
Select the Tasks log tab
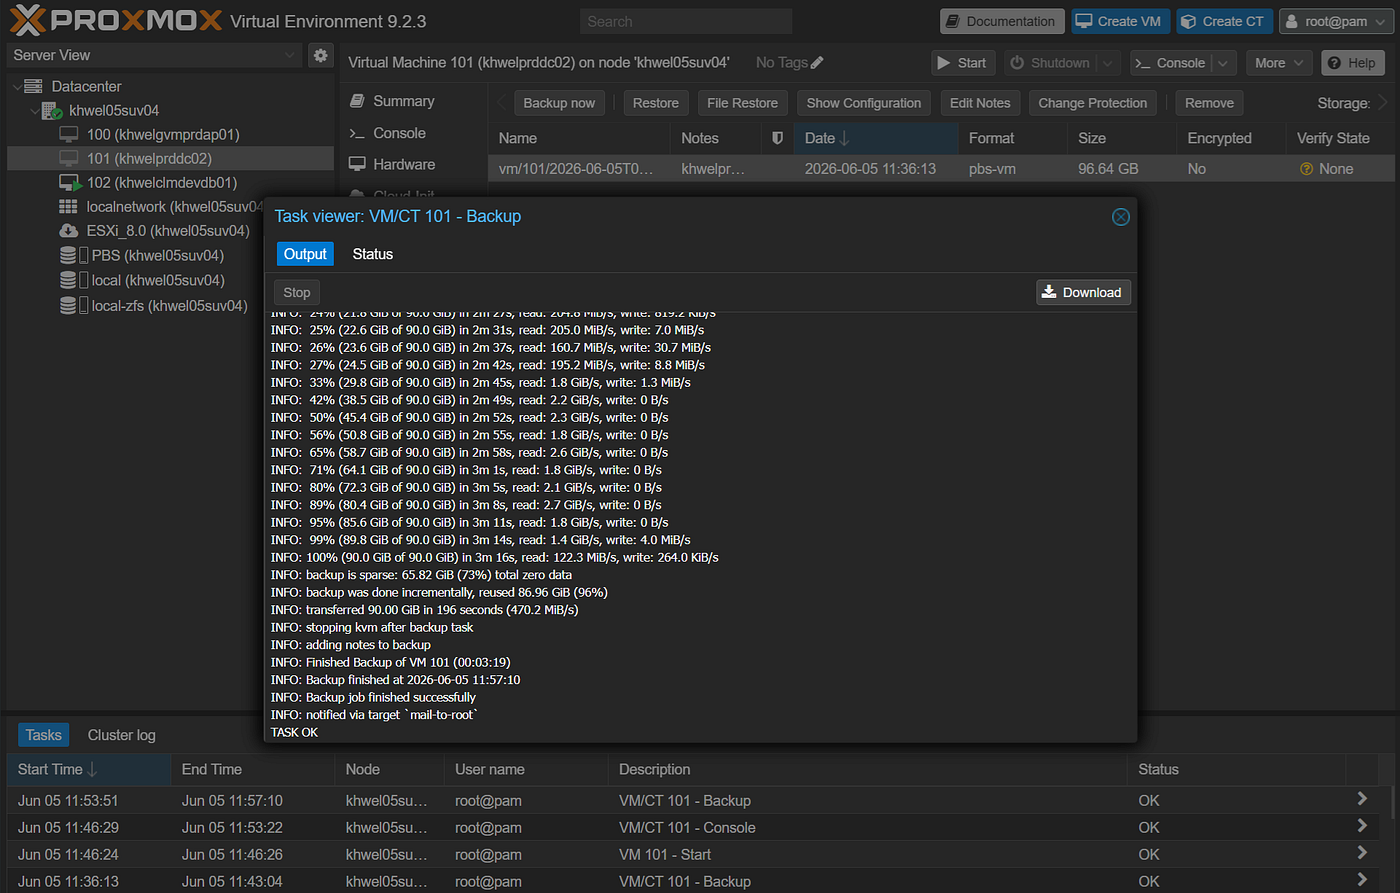tap(44, 735)
